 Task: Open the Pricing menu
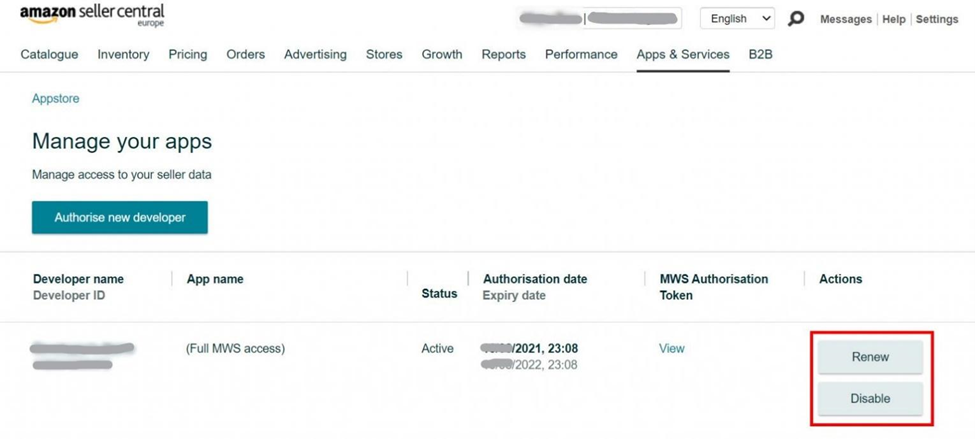click(188, 55)
